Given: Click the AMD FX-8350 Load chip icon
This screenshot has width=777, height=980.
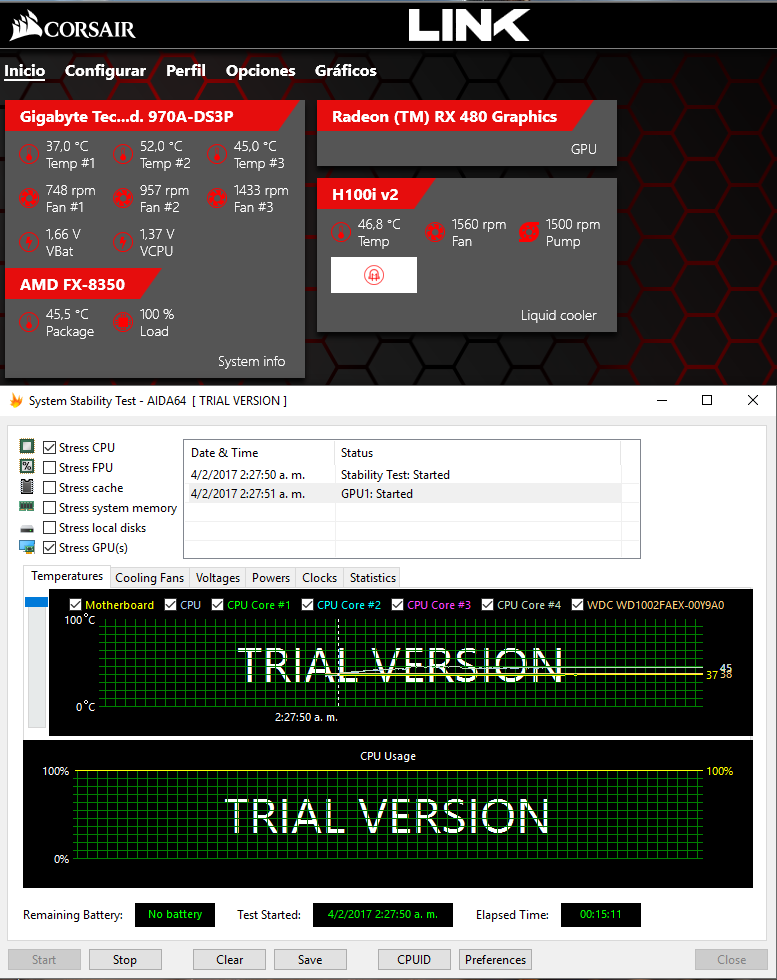Looking at the screenshot, I should click(124, 322).
